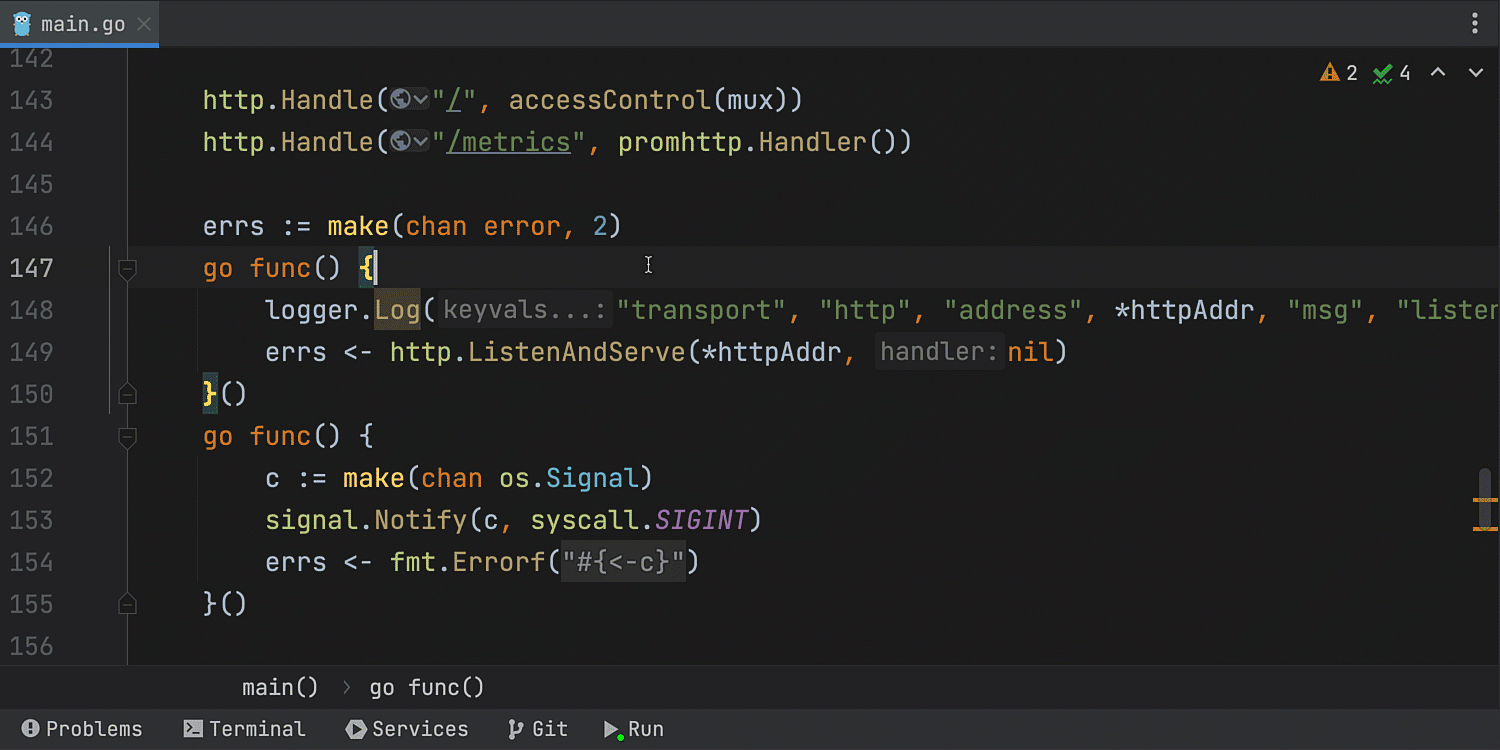
Task: Click the Notify method on line 153
Action: [x=421, y=520]
